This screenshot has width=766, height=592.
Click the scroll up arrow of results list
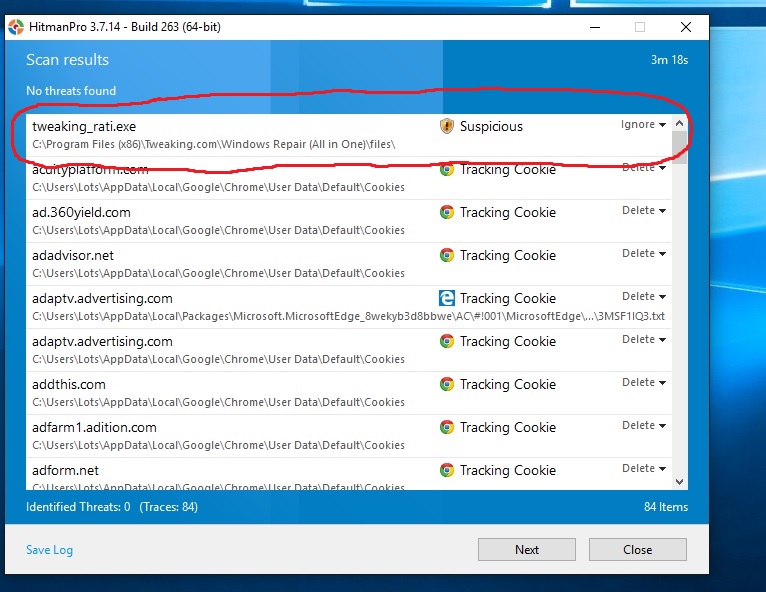coord(680,124)
